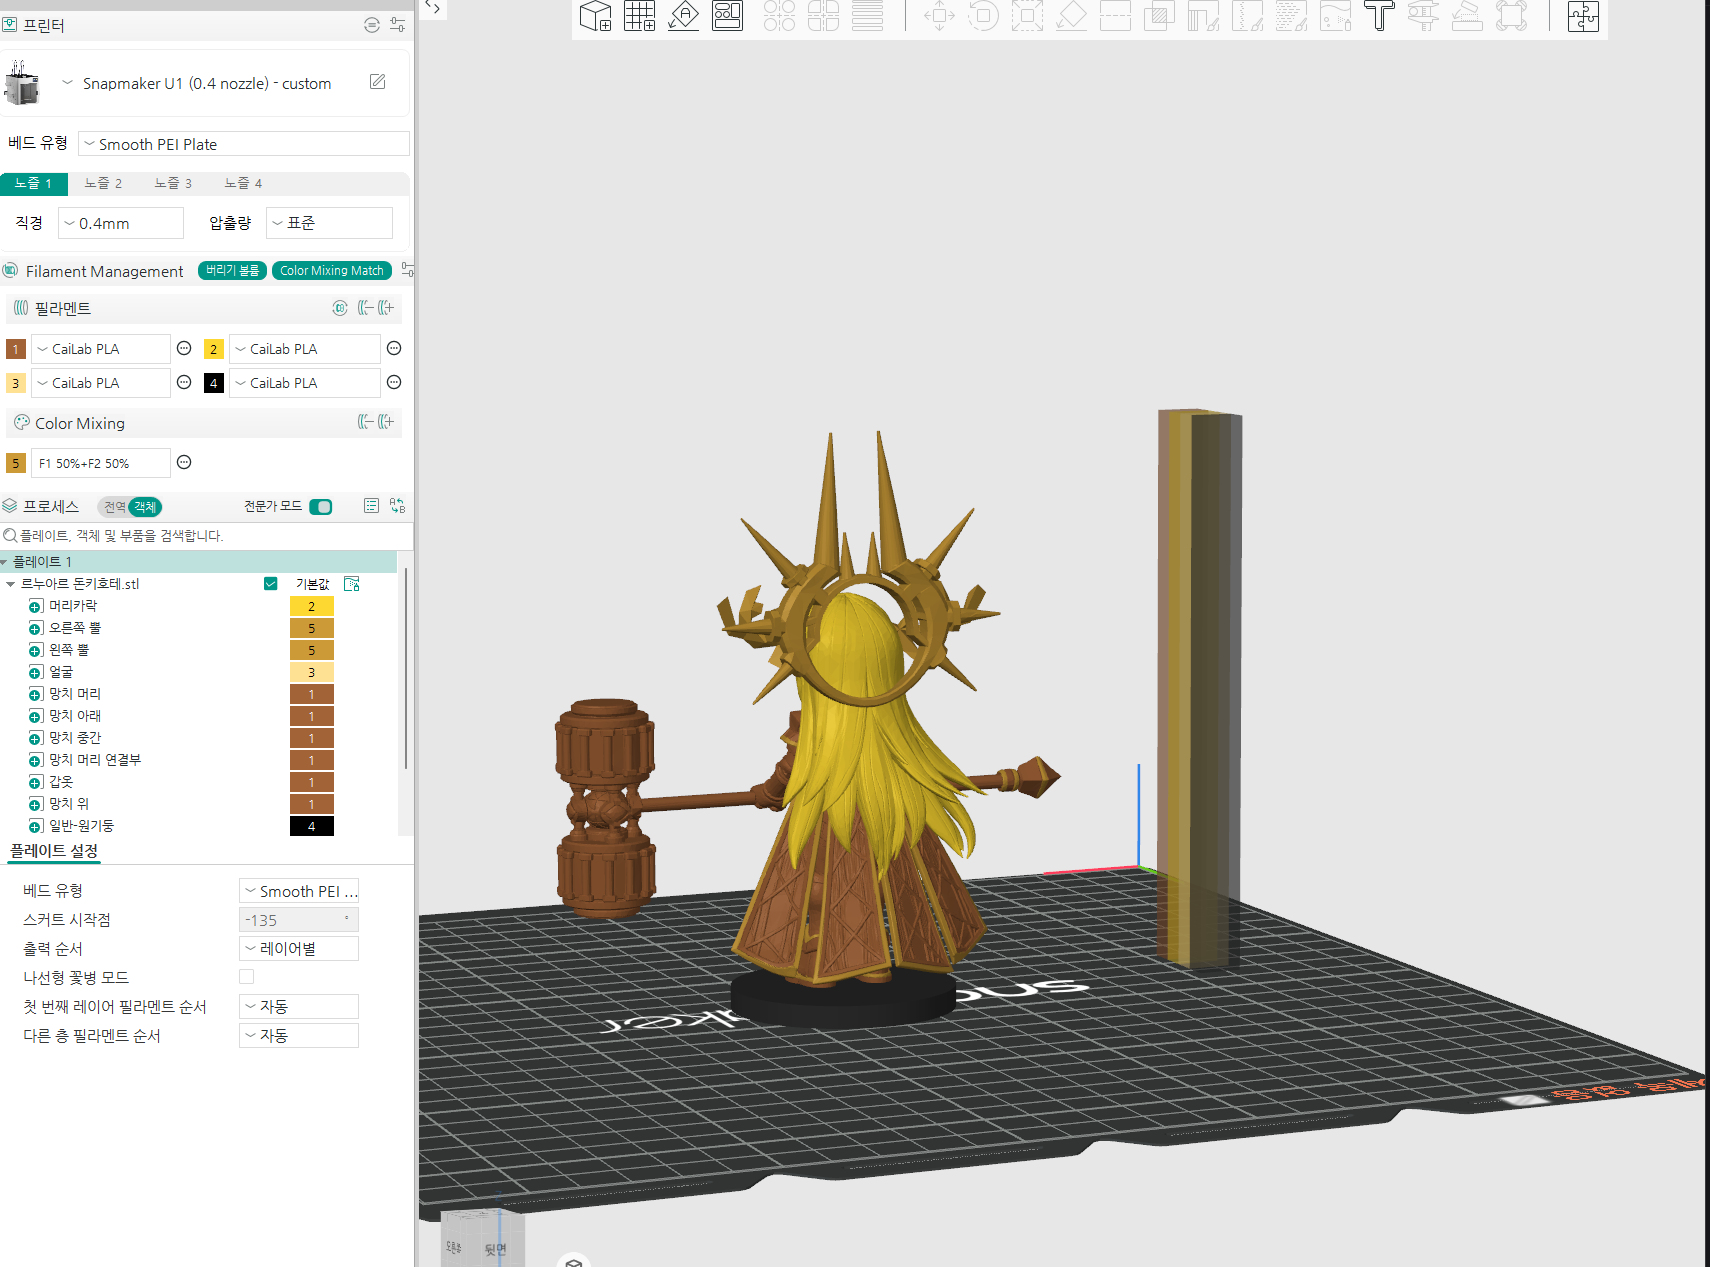
Task: Select the Scale tool icon
Action: tap(1027, 16)
